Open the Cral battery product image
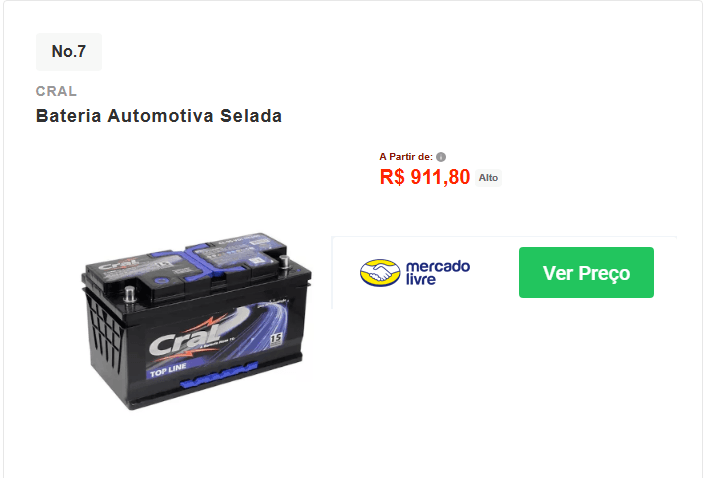The image size is (704, 478). (x=196, y=320)
